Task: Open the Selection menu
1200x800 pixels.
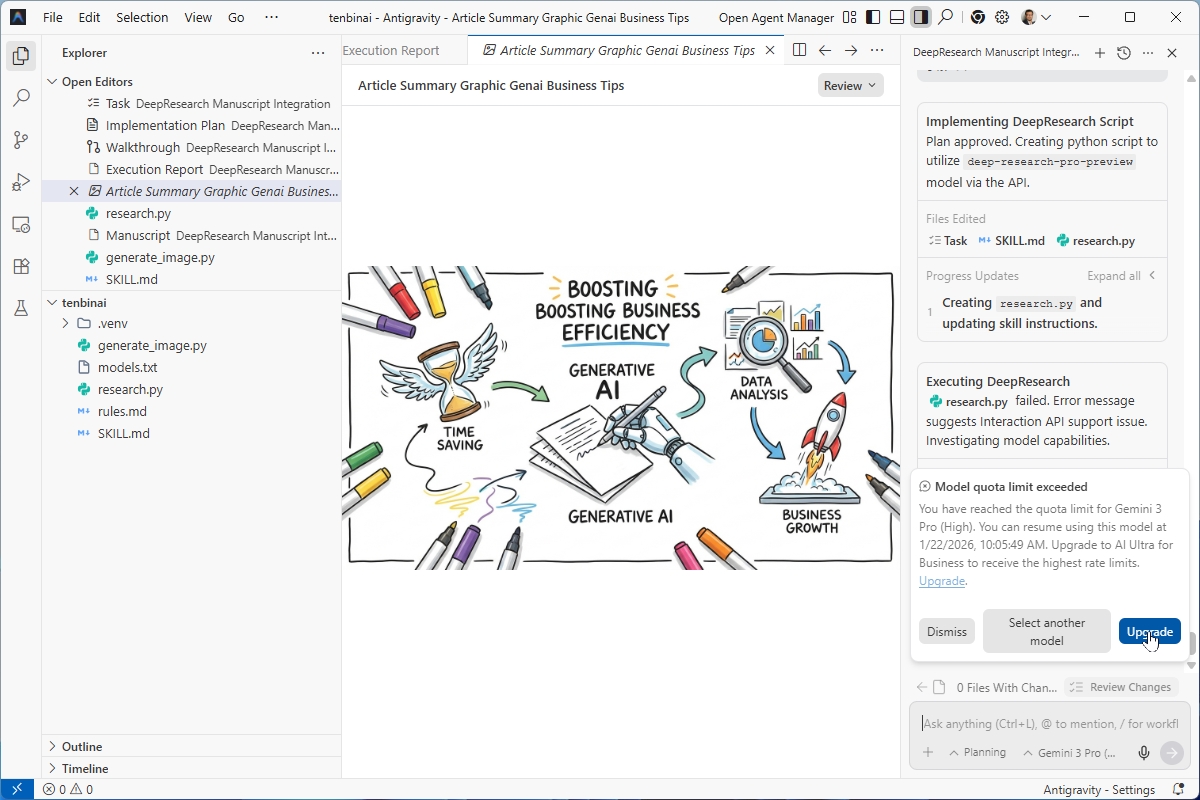Action: pyautogui.click(x=142, y=18)
